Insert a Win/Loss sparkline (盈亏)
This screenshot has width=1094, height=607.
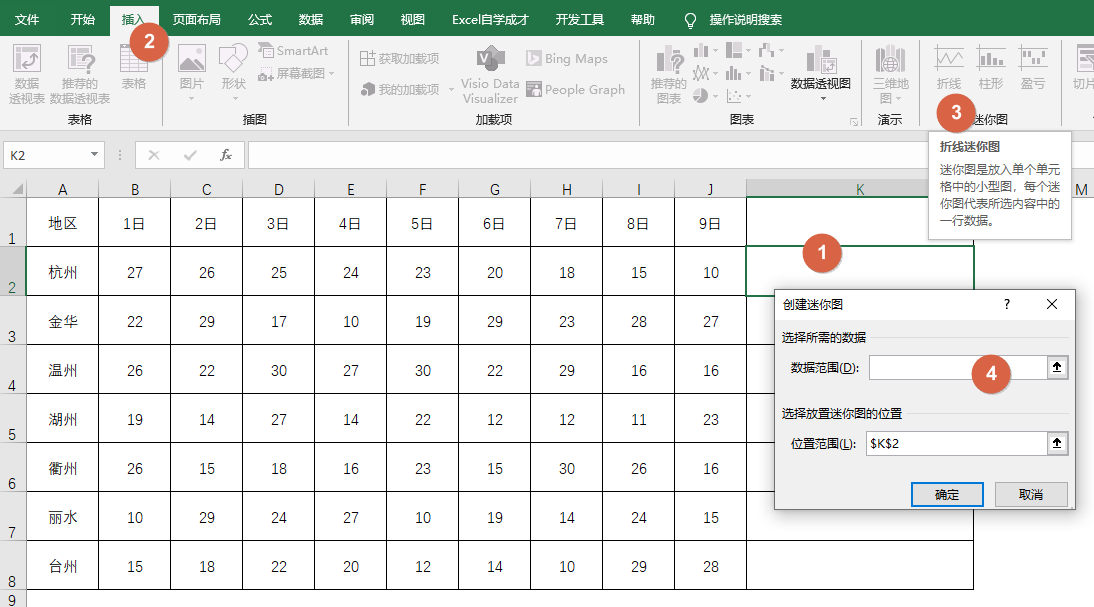click(x=1033, y=68)
